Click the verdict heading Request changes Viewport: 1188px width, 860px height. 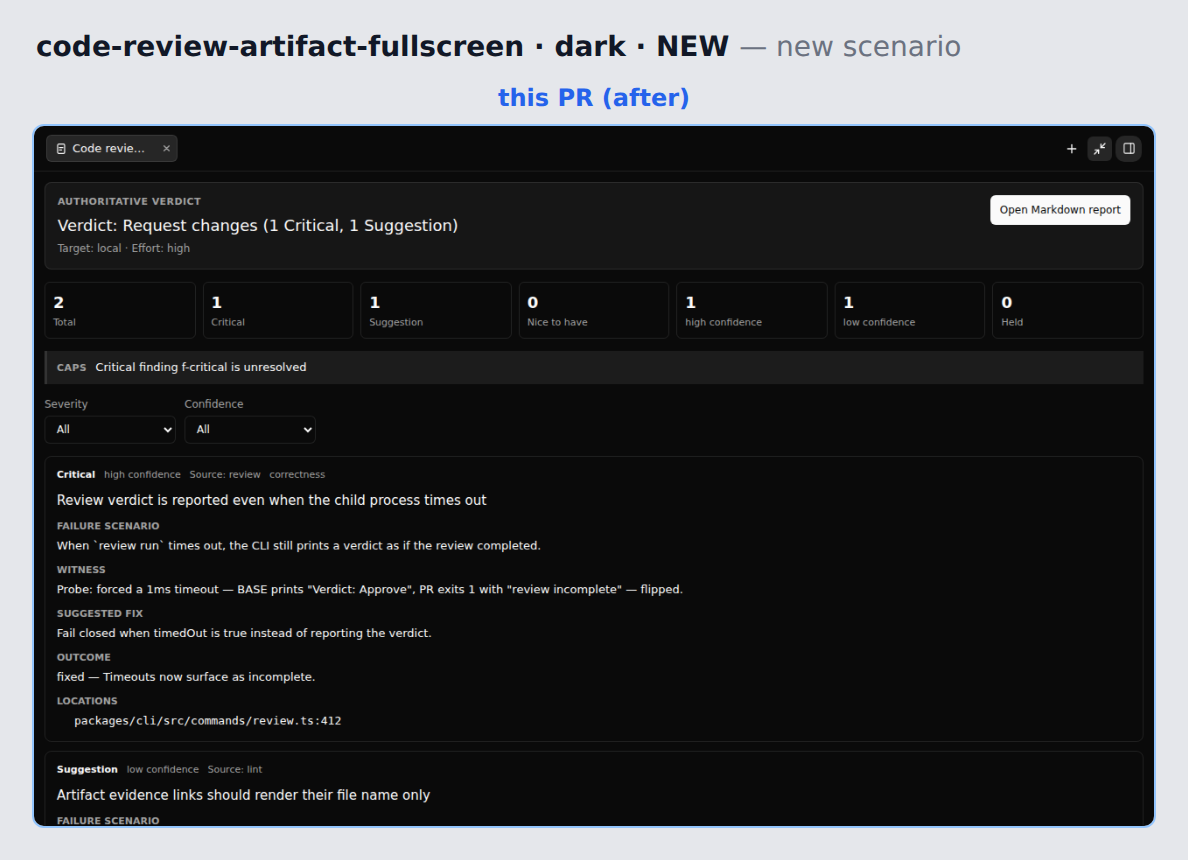tap(258, 226)
